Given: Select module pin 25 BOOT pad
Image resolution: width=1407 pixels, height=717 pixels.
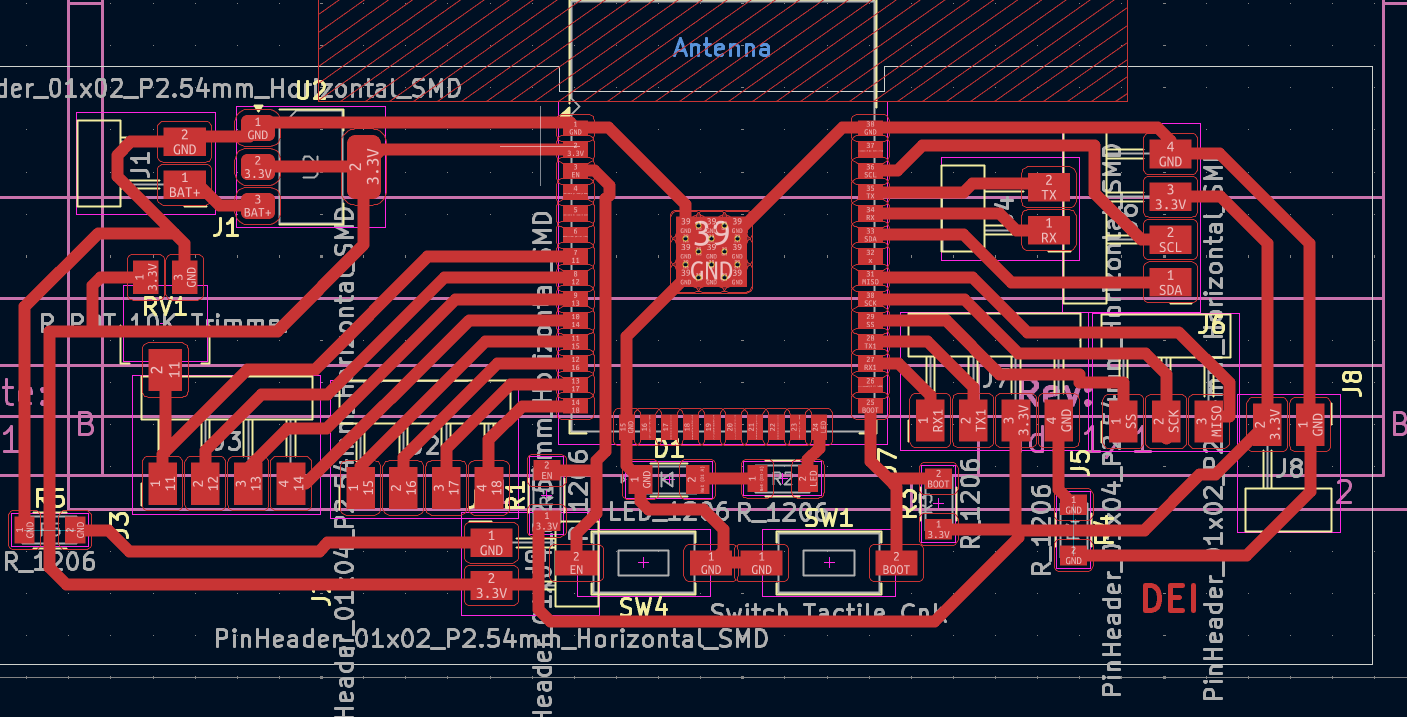Looking at the screenshot, I should (x=870, y=408).
